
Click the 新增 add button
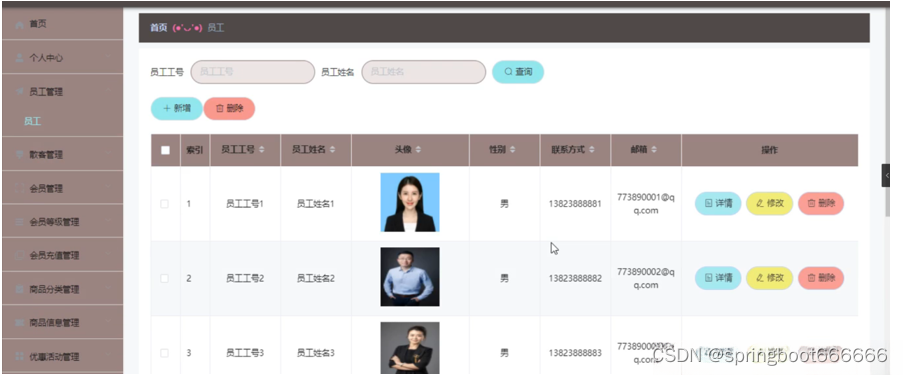(x=177, y=108)
